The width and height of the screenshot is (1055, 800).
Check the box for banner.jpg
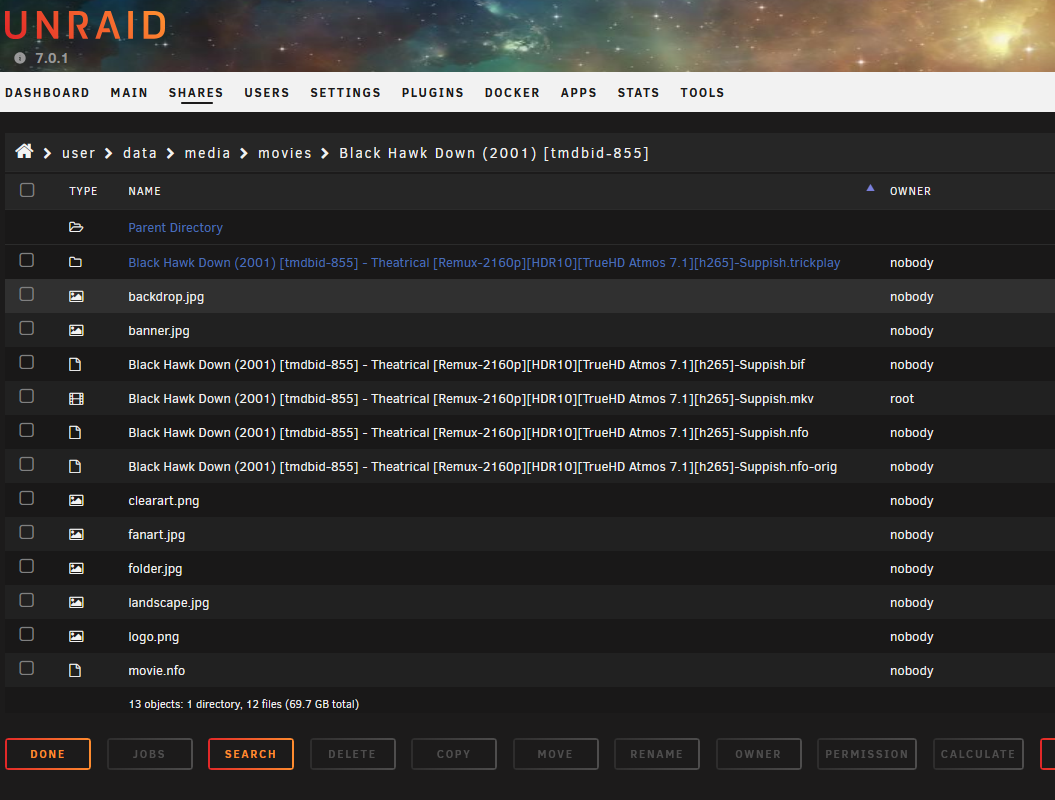27,329
